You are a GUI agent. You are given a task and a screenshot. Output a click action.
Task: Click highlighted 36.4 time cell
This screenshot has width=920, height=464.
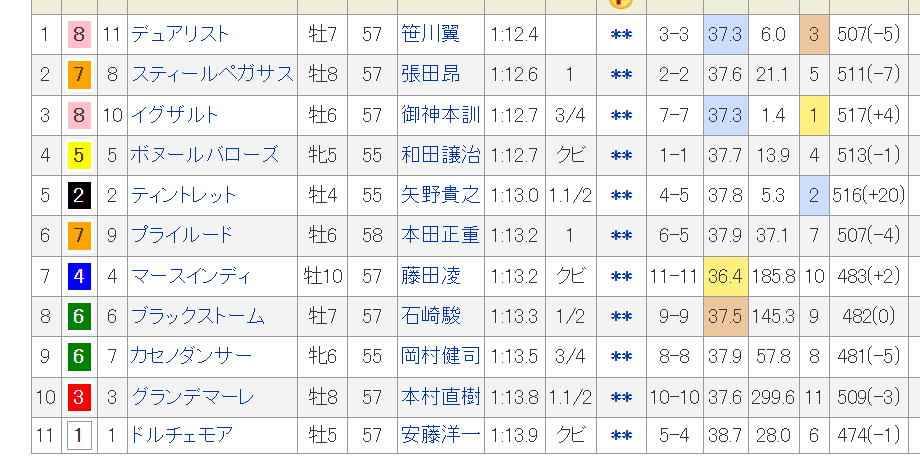(x=724, y=276)
